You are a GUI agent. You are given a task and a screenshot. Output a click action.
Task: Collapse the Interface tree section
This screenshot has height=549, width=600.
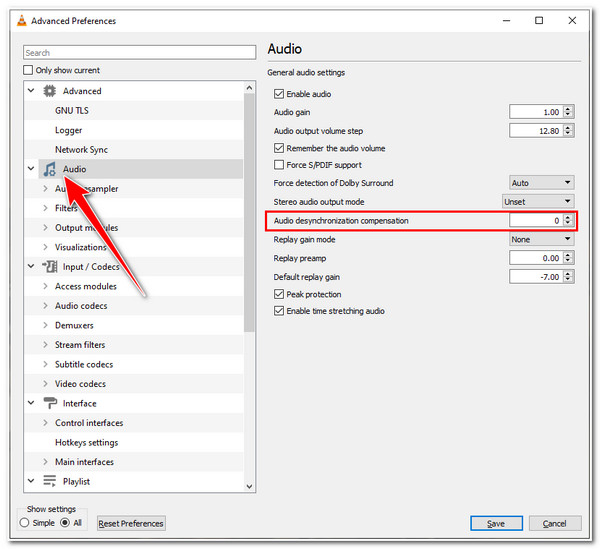coord(31,403)
